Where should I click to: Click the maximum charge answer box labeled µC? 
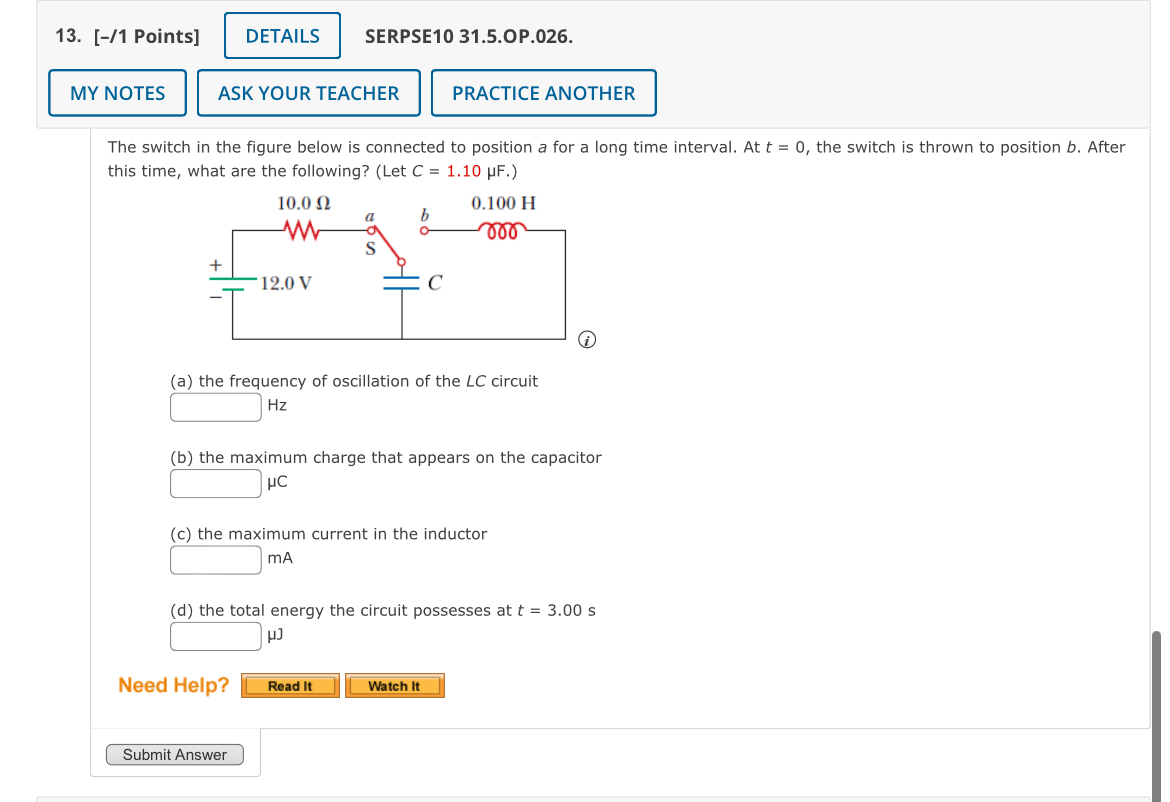tap(215, 483)
